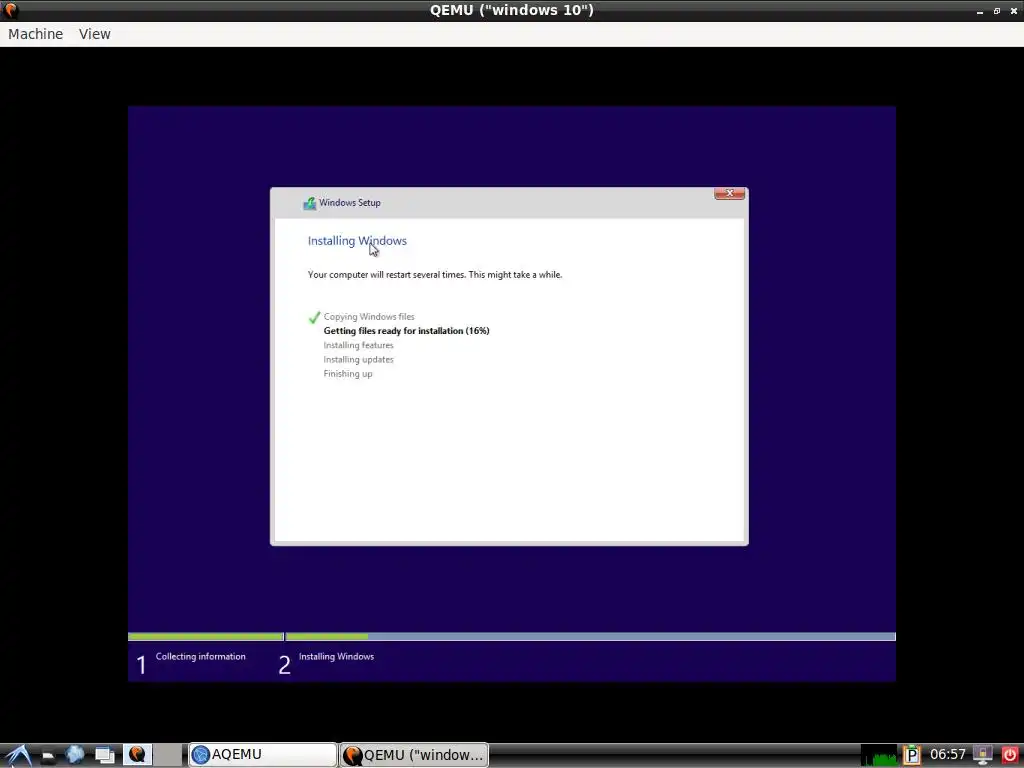Open the View menu in QEMU
Viewport: 1024px width, 768px height.
[95, 34]
